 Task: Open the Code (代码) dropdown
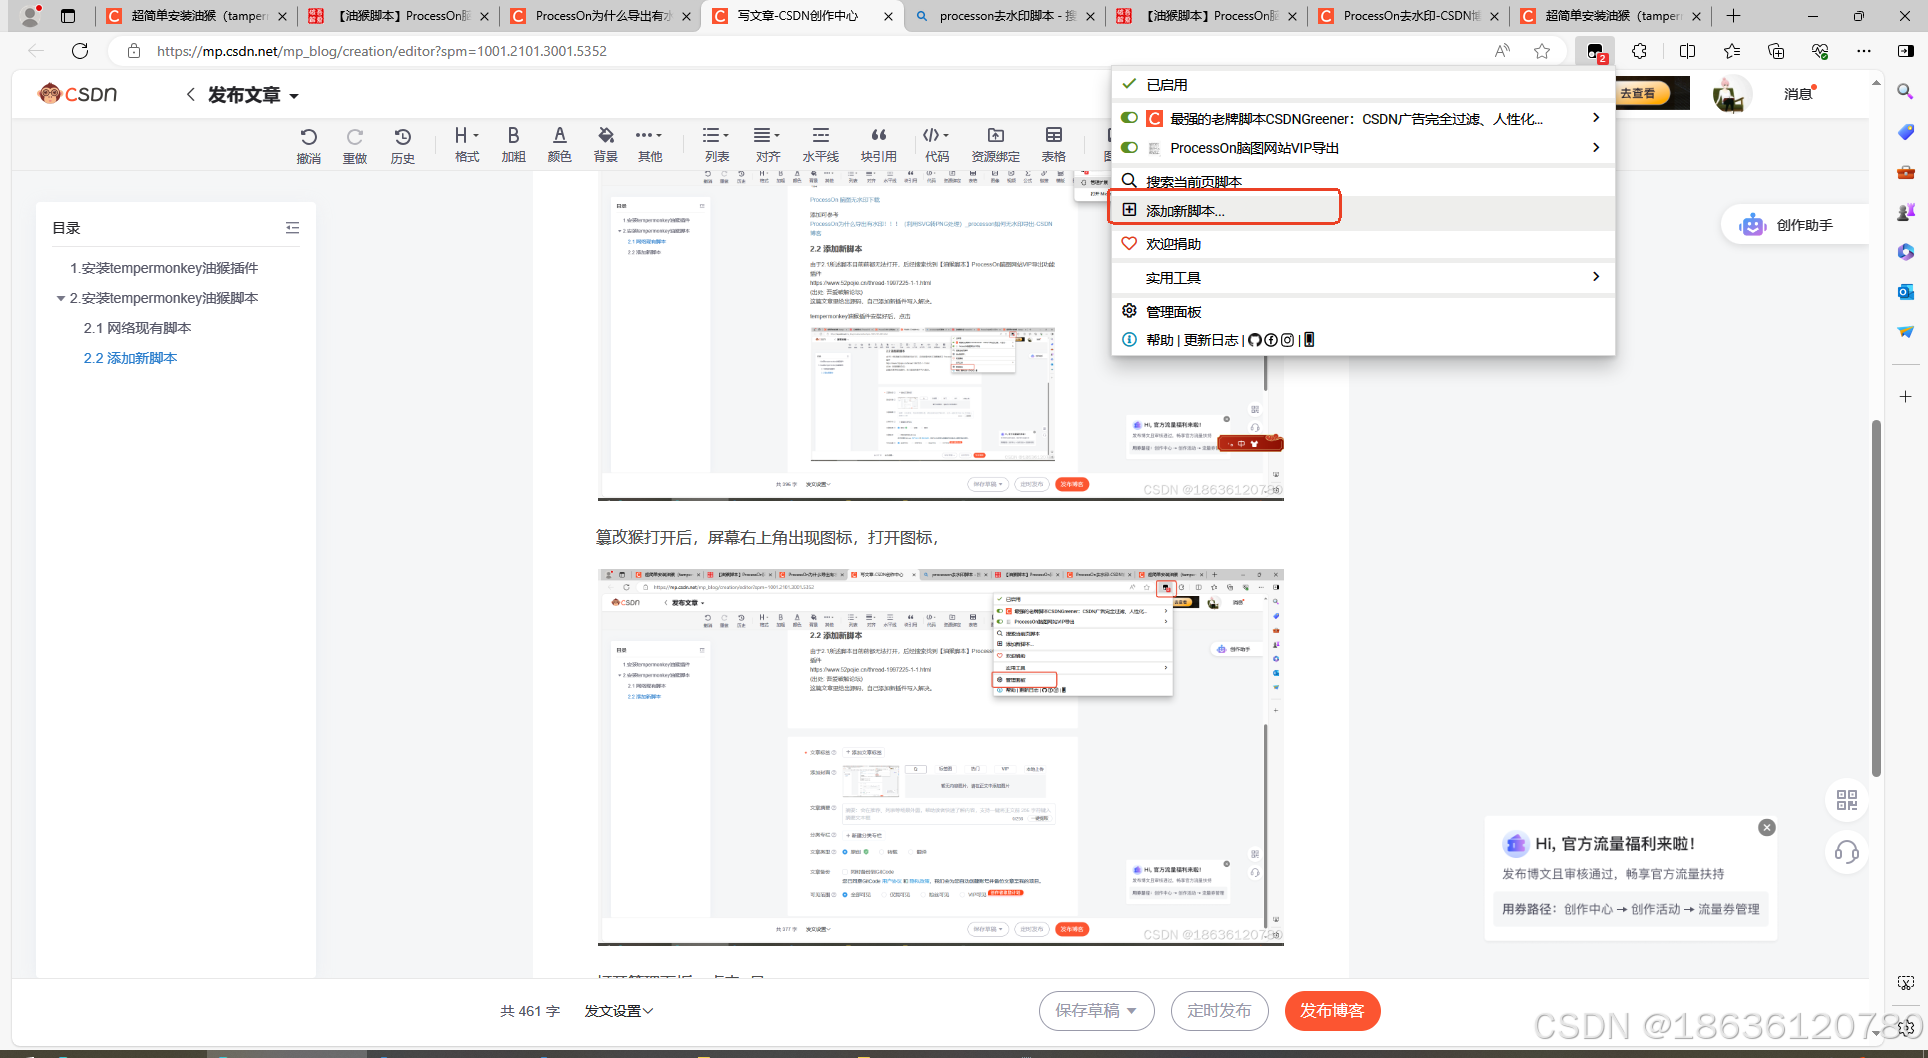click(x=936, y=144)
